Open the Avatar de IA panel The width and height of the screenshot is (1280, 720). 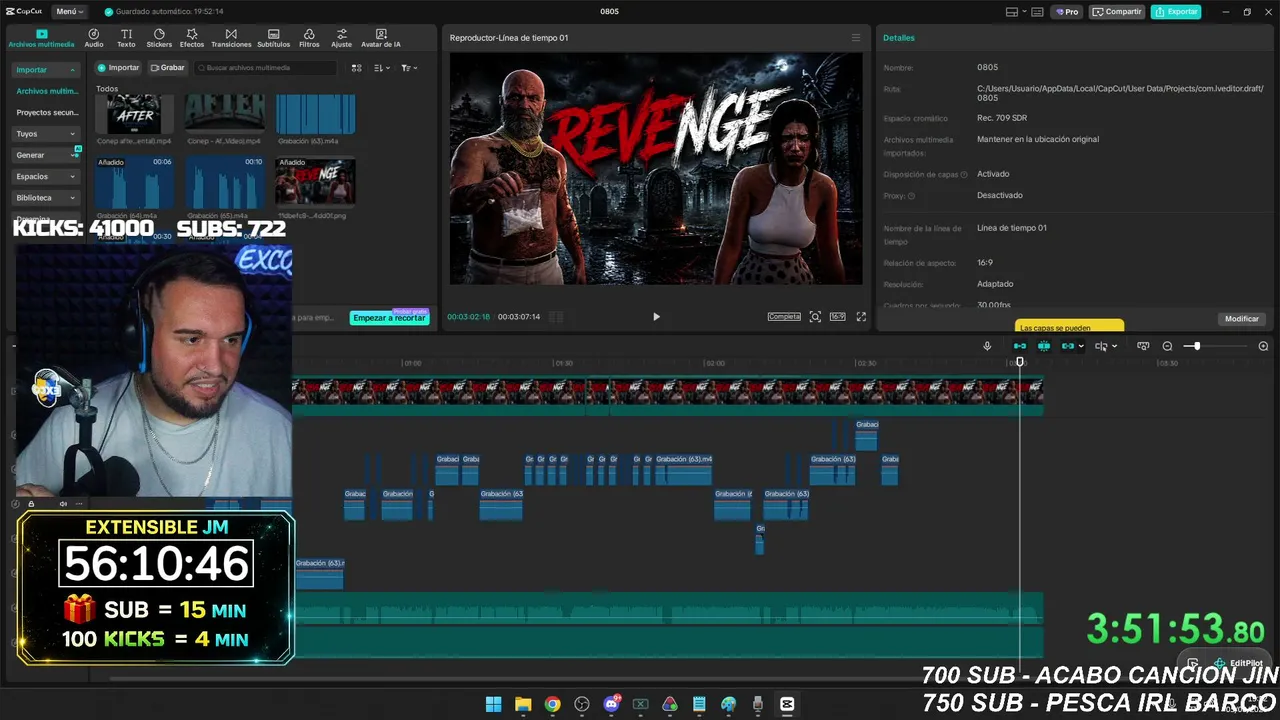pos(381,38)
